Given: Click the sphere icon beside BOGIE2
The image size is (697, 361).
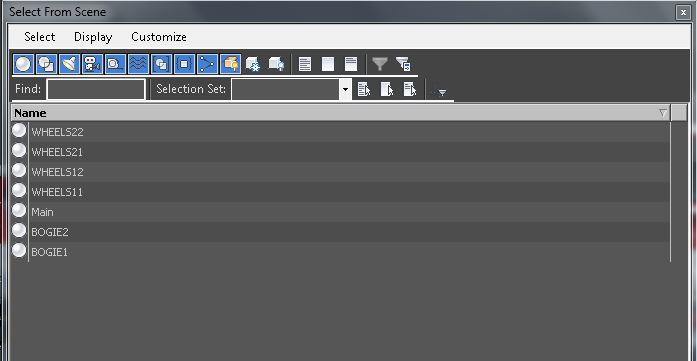Looking at the screenshot, I should point(19,230).
